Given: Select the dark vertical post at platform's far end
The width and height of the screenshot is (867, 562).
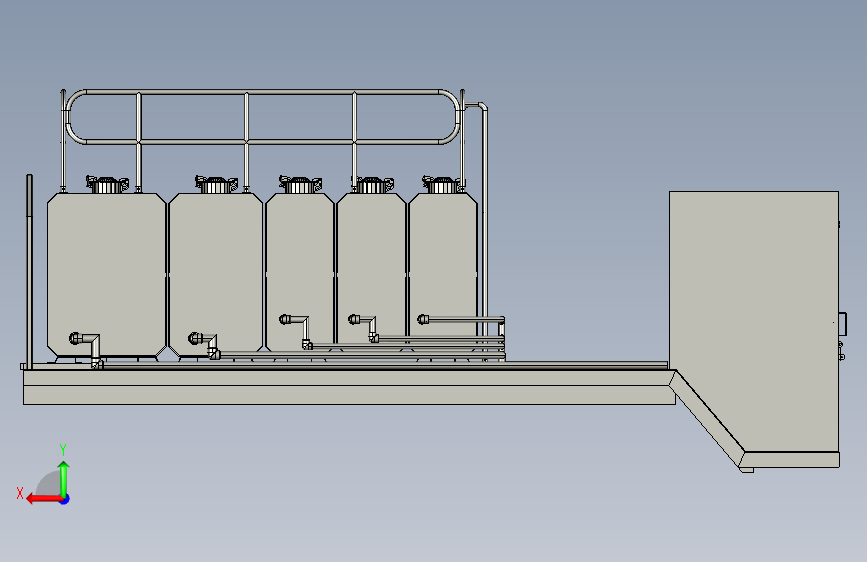Looking at the screenshot, I should (29, 272).
